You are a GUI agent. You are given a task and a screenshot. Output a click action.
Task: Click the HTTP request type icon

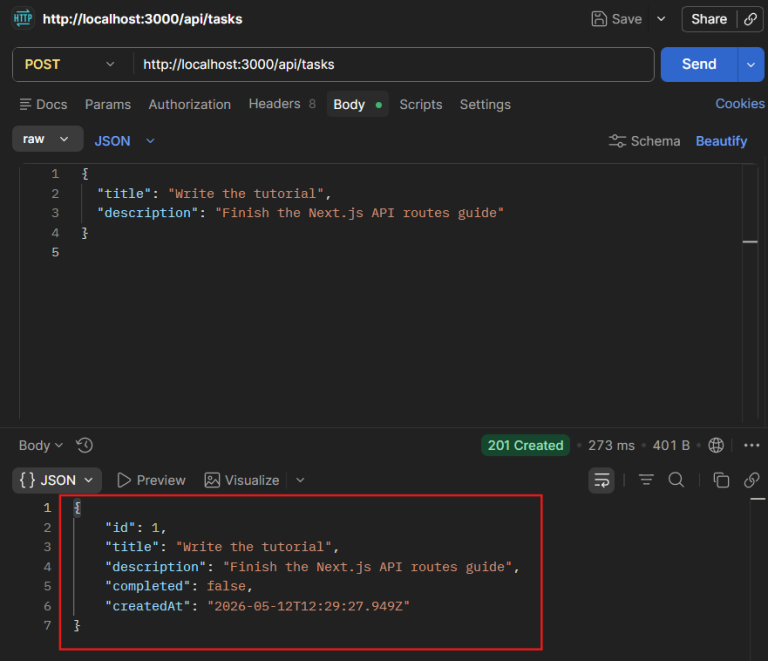(x=23, y=19)
